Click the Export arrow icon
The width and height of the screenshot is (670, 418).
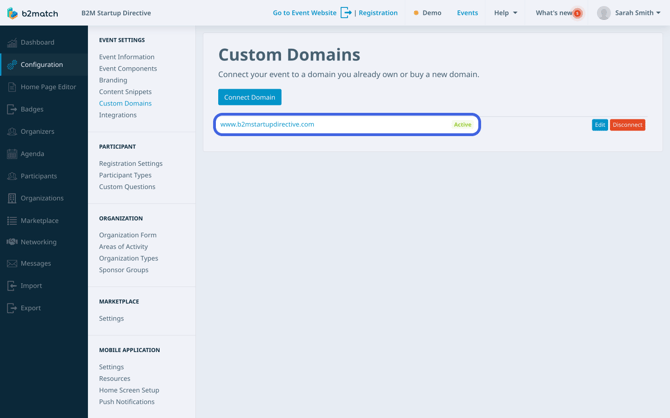pos(12,308)
